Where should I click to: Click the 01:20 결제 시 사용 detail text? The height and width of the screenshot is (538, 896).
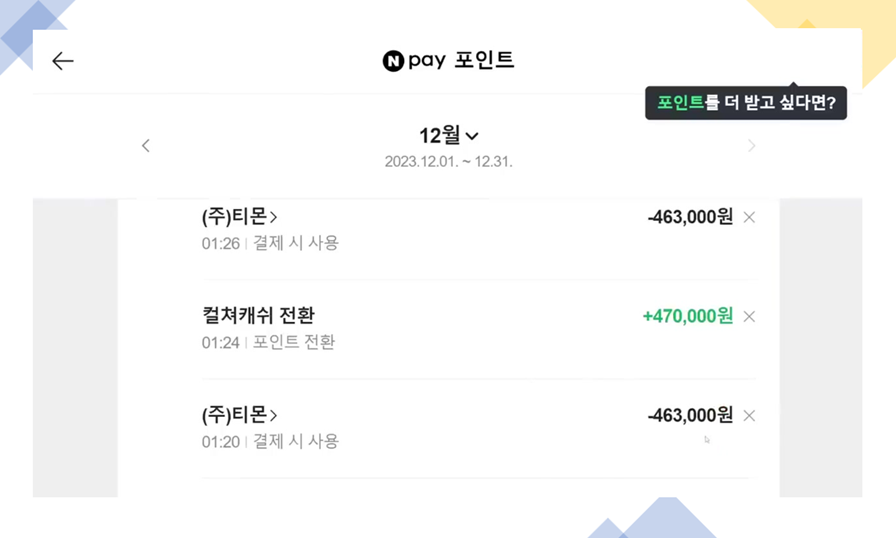(270, 441)
